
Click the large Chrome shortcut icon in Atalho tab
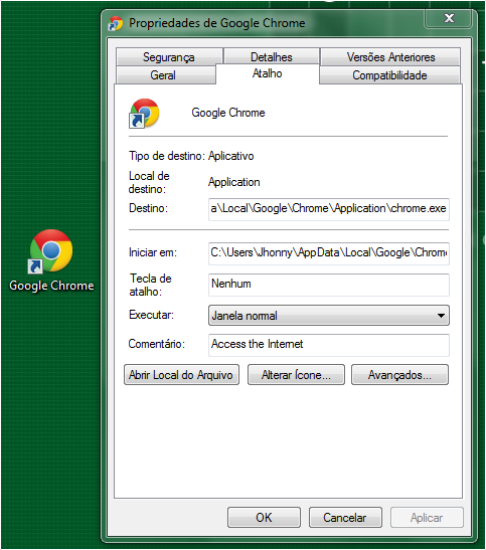(144, 113)
